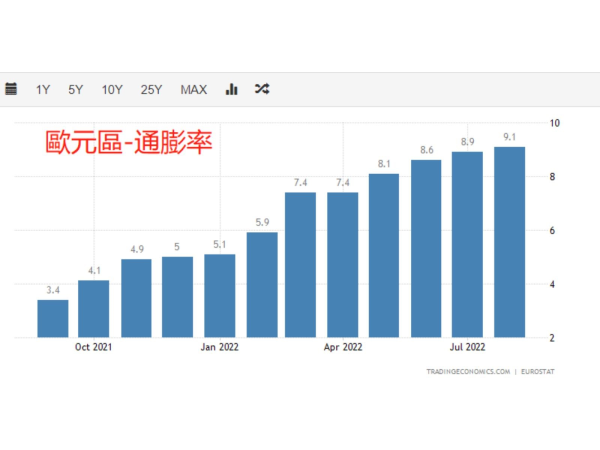
Task: Choose the 10Y time range
Action: pos(112,89)
